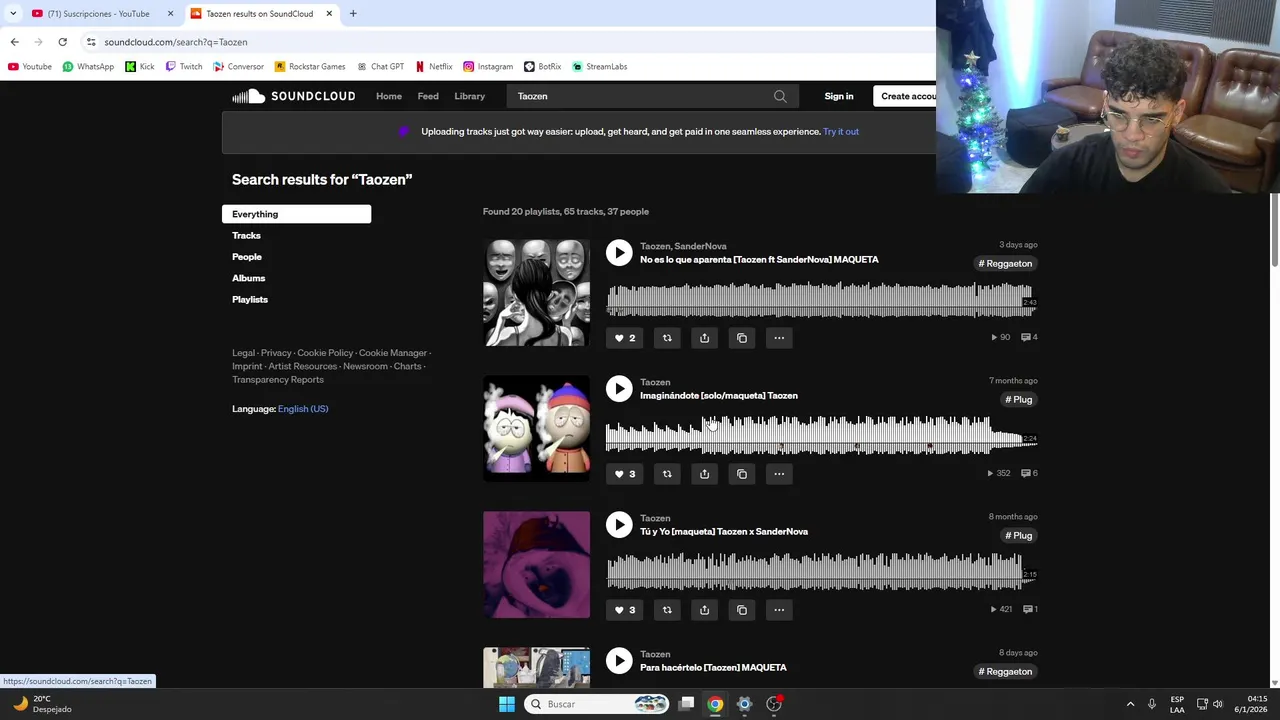
Task: Close the Taozen results SoundCloud tab
Action: coord(329,14)
